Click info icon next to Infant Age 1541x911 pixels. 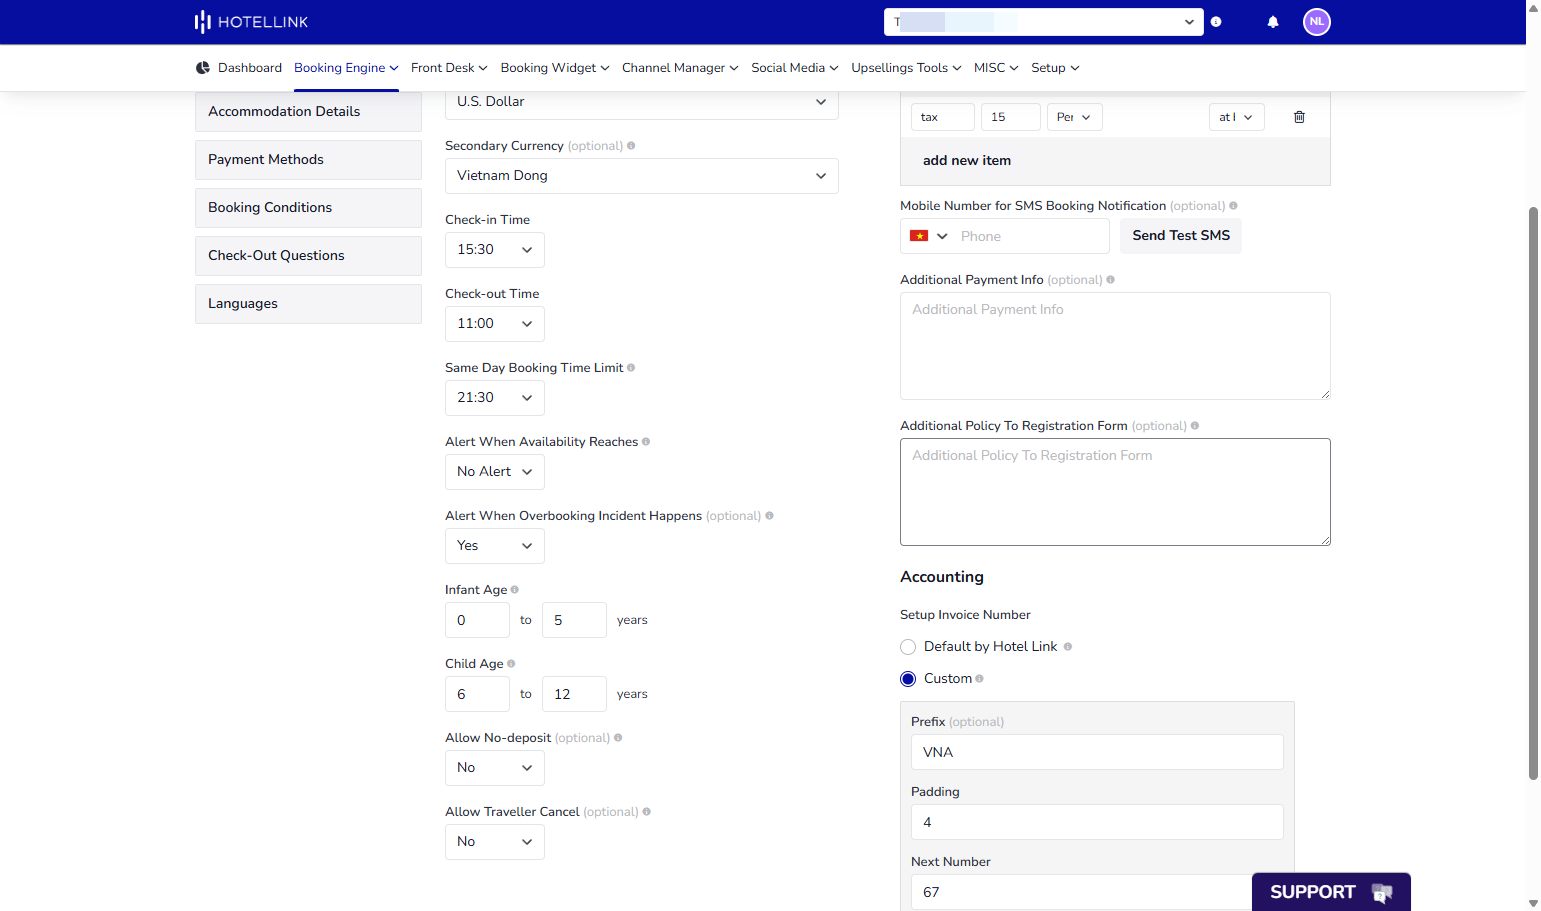pos(515,590)
